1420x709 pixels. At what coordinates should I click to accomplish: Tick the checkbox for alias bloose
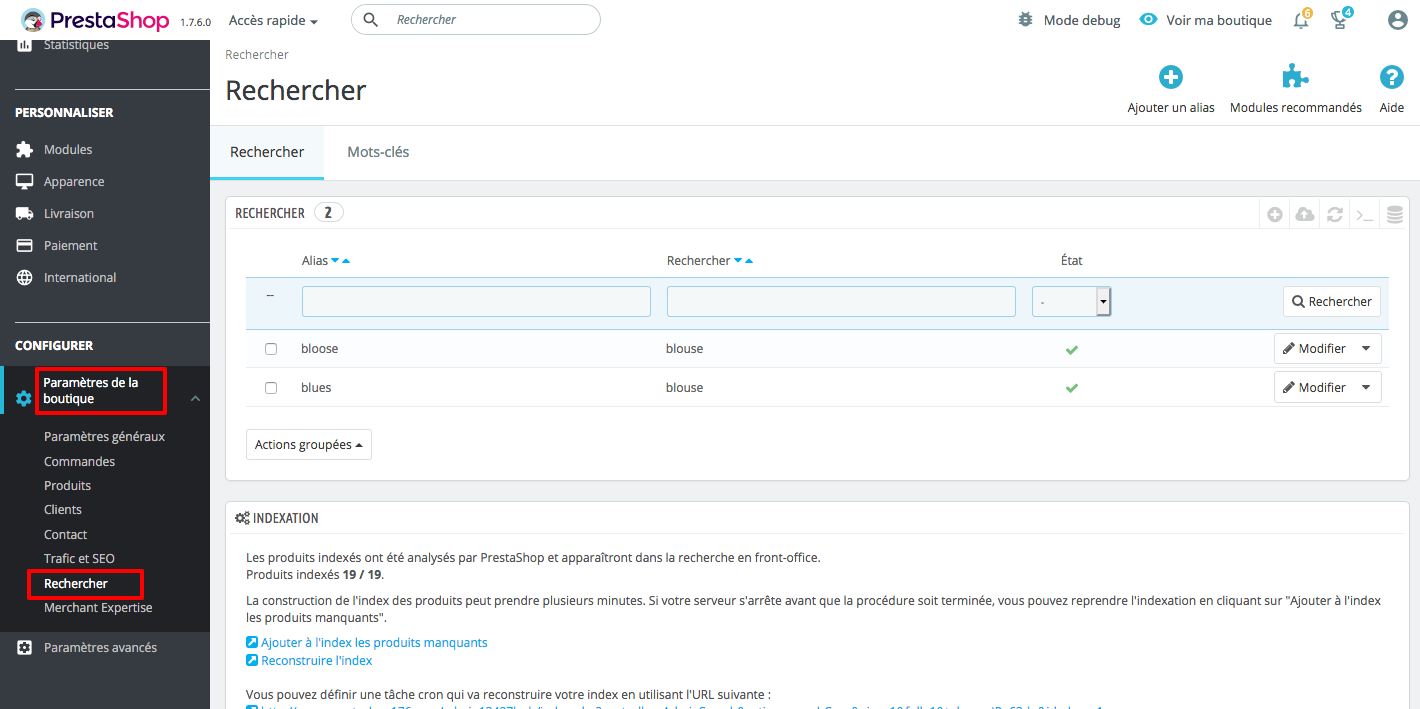(x=271, y=349)
